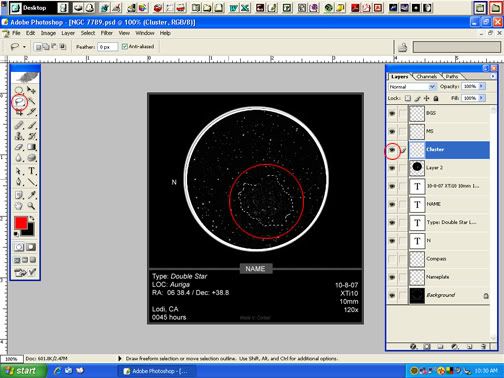The width and height of the screenshot is (504, 378).
Task: Open the Filter menu
Action: pos(107,33)
